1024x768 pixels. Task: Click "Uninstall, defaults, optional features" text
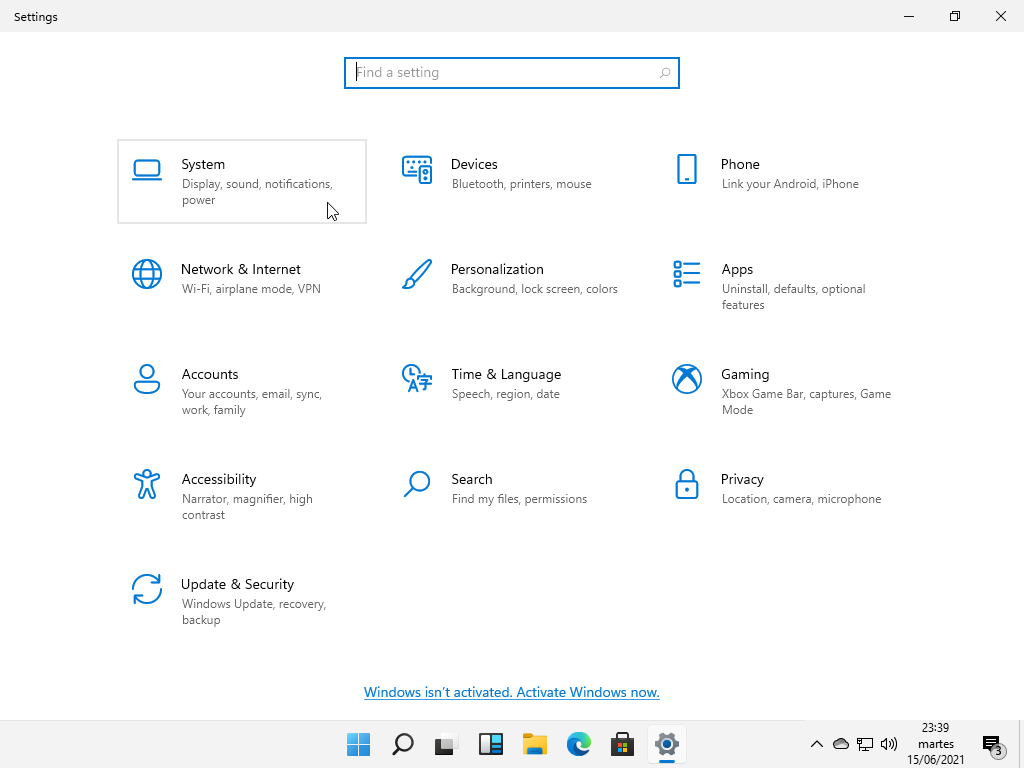click(793, 297)
